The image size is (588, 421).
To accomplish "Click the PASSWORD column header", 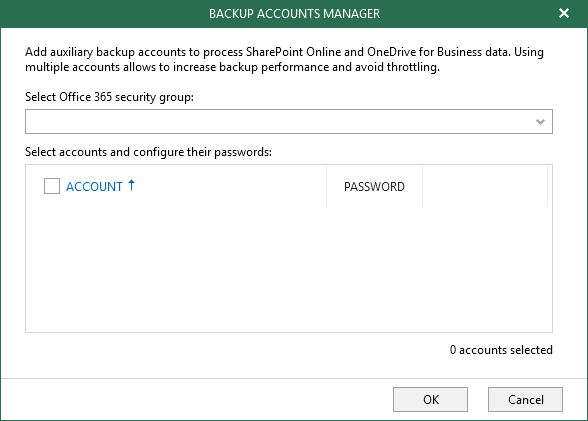I will [x=374, y=187].
